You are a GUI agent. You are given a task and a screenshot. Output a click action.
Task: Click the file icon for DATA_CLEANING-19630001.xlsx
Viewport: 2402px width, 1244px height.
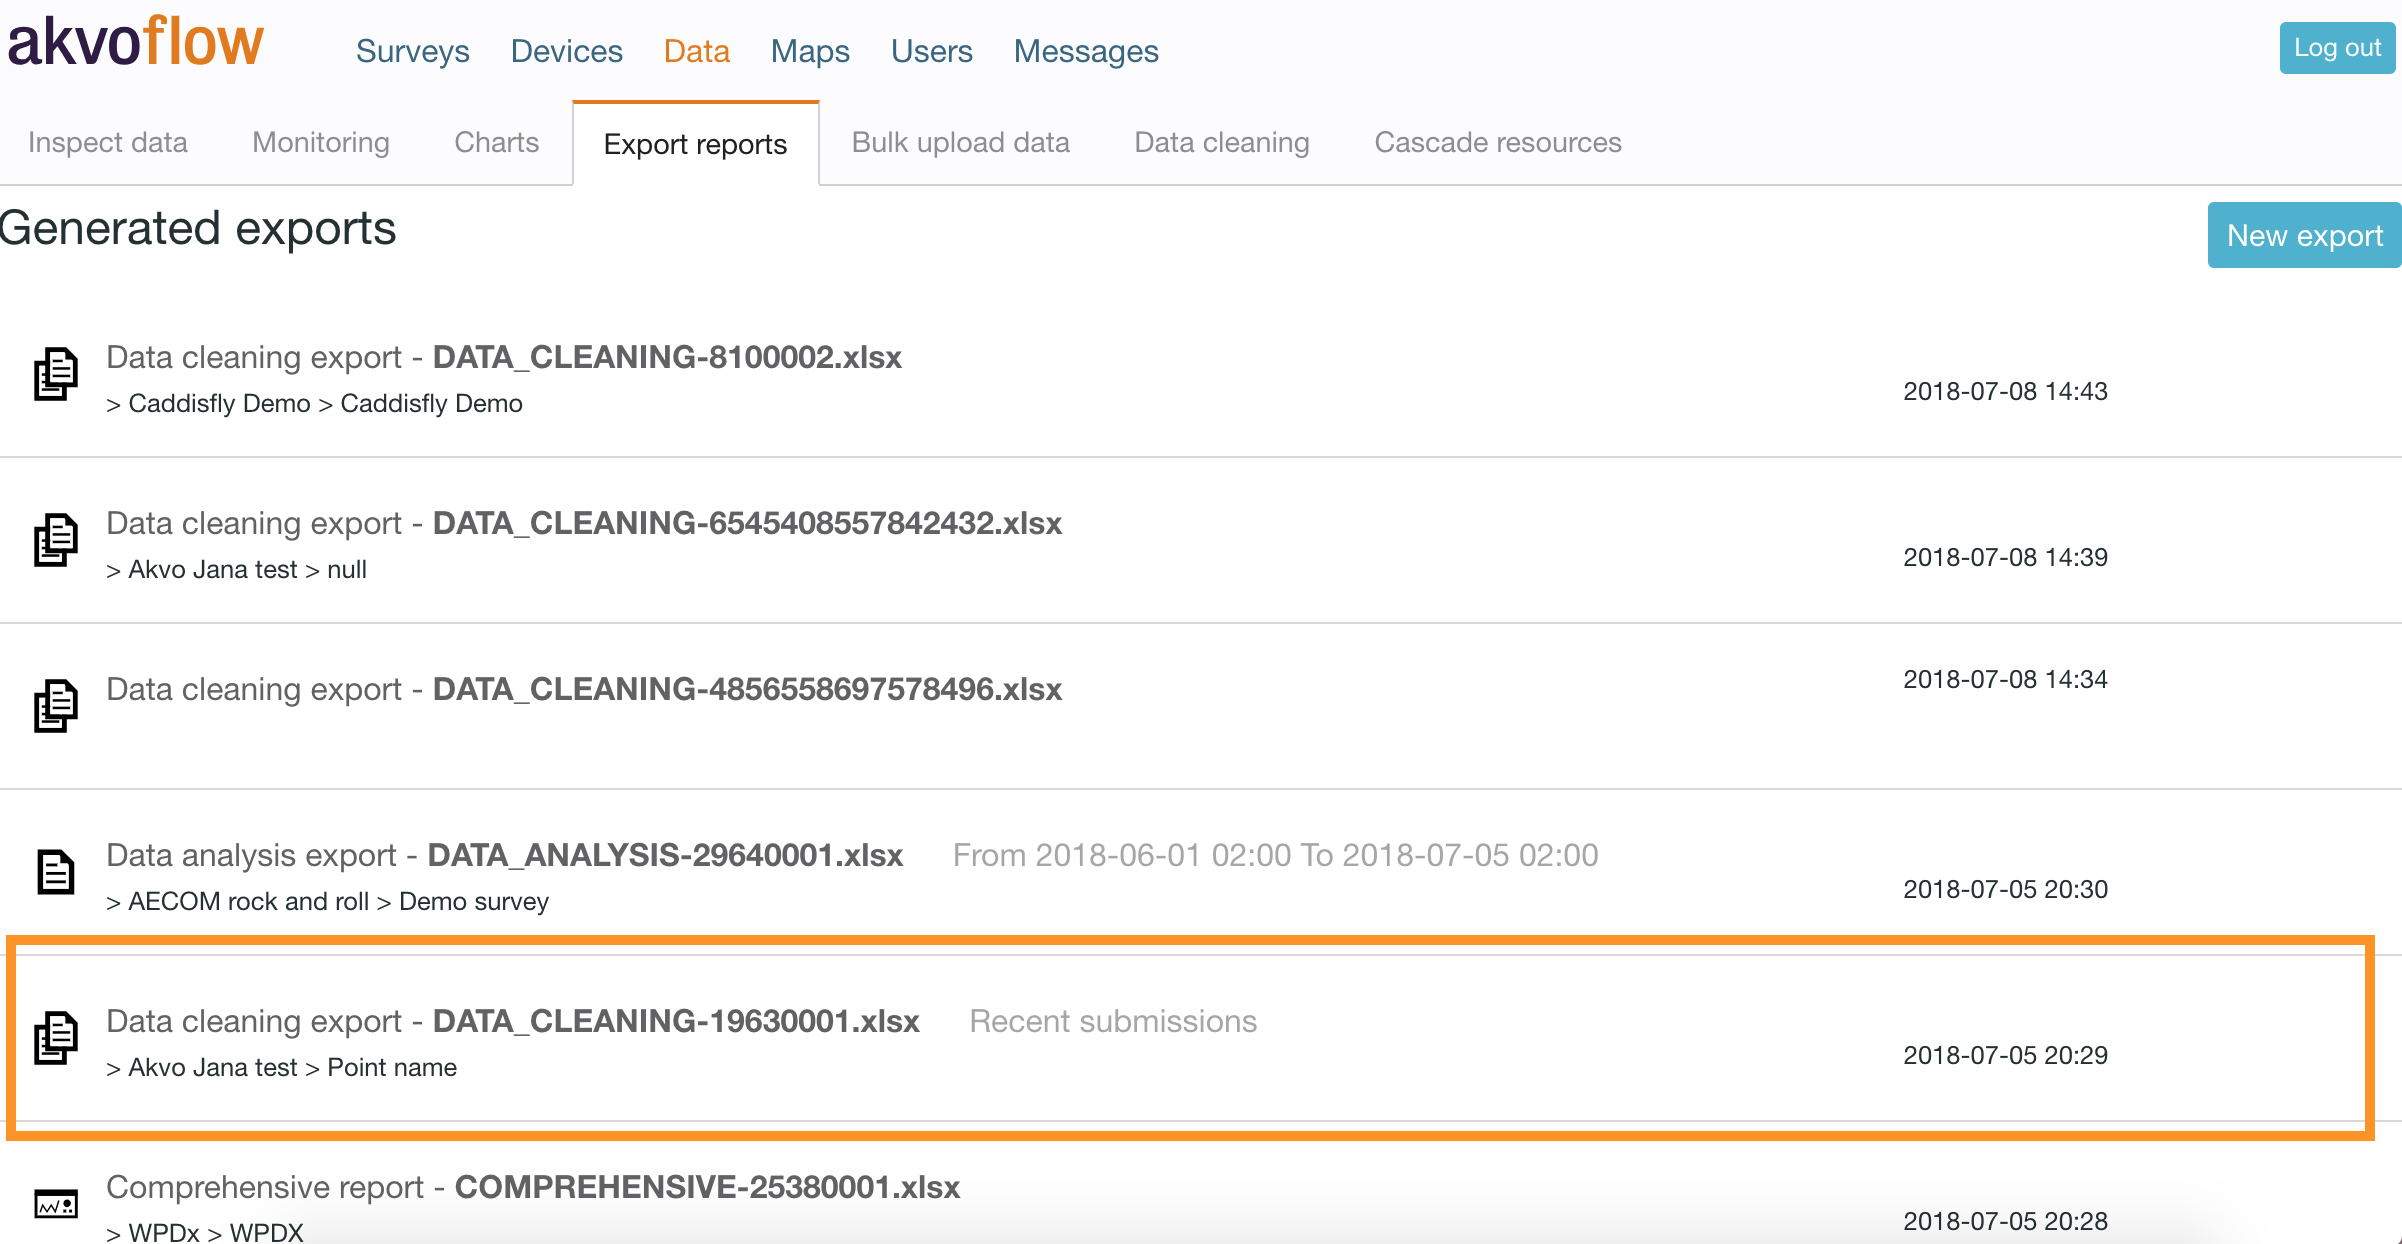pyautogui.click(x=56, y=1038)
